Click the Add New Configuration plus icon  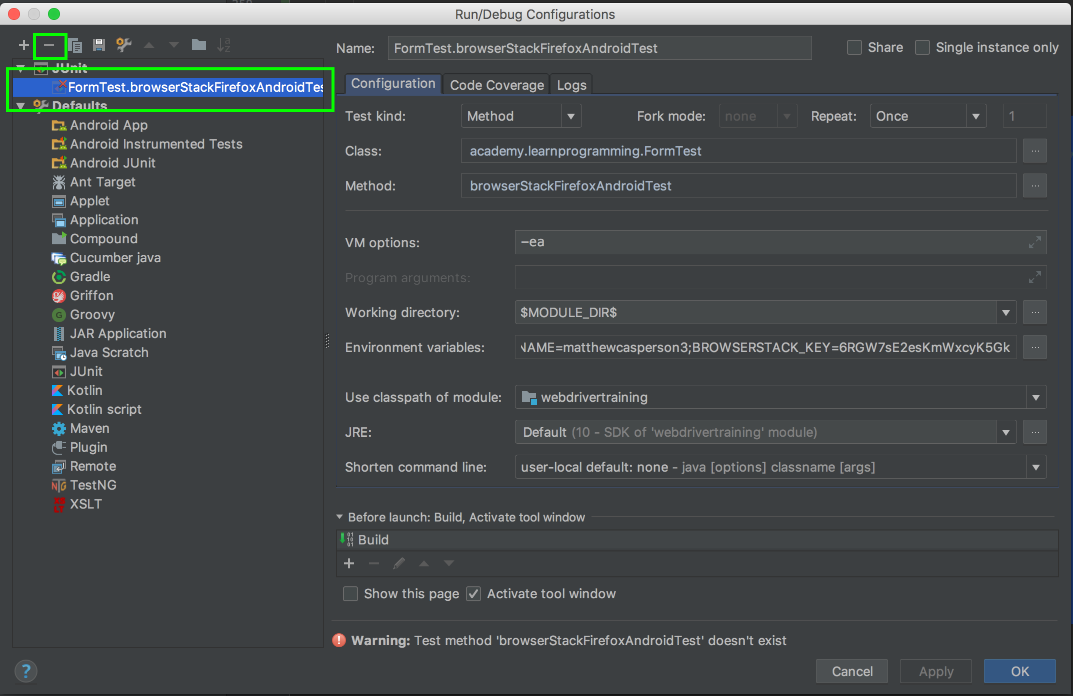click(24, 45)
